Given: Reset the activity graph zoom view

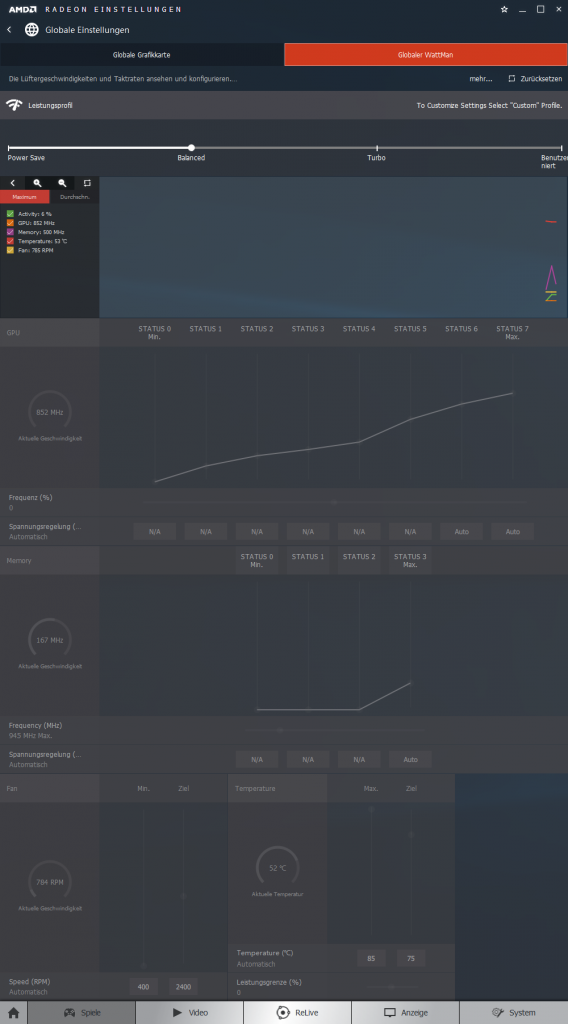Looking at the screenshot, I should click(87, 184).
